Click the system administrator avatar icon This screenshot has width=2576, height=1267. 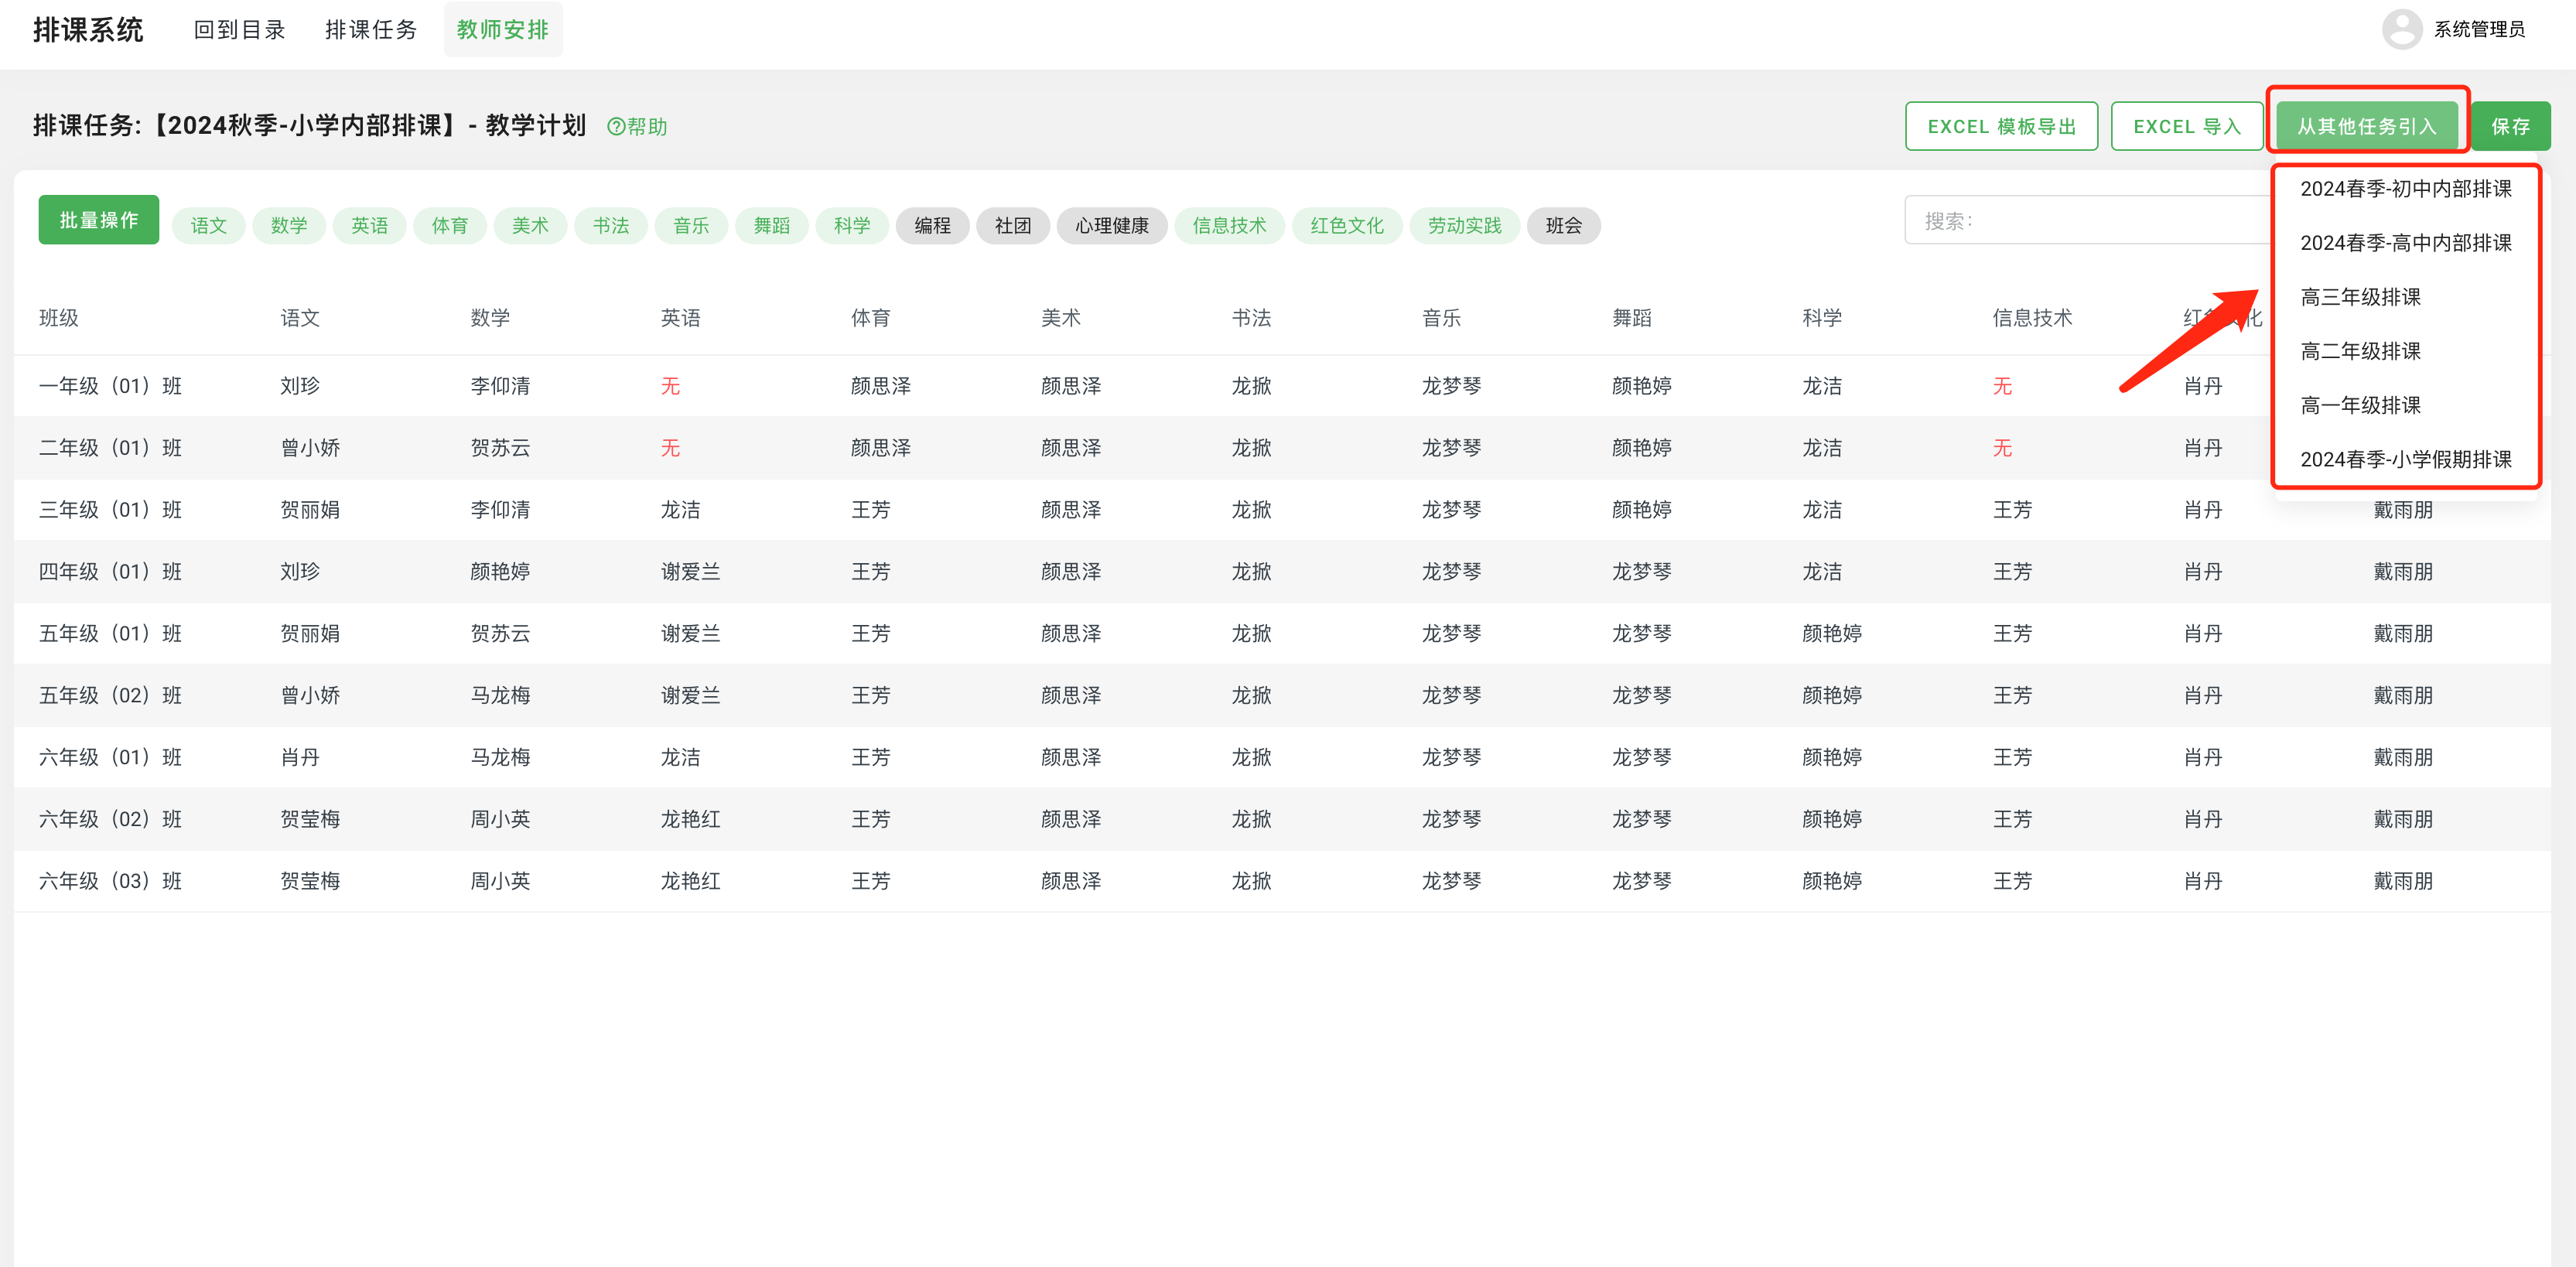click(x=2401, y=29)
